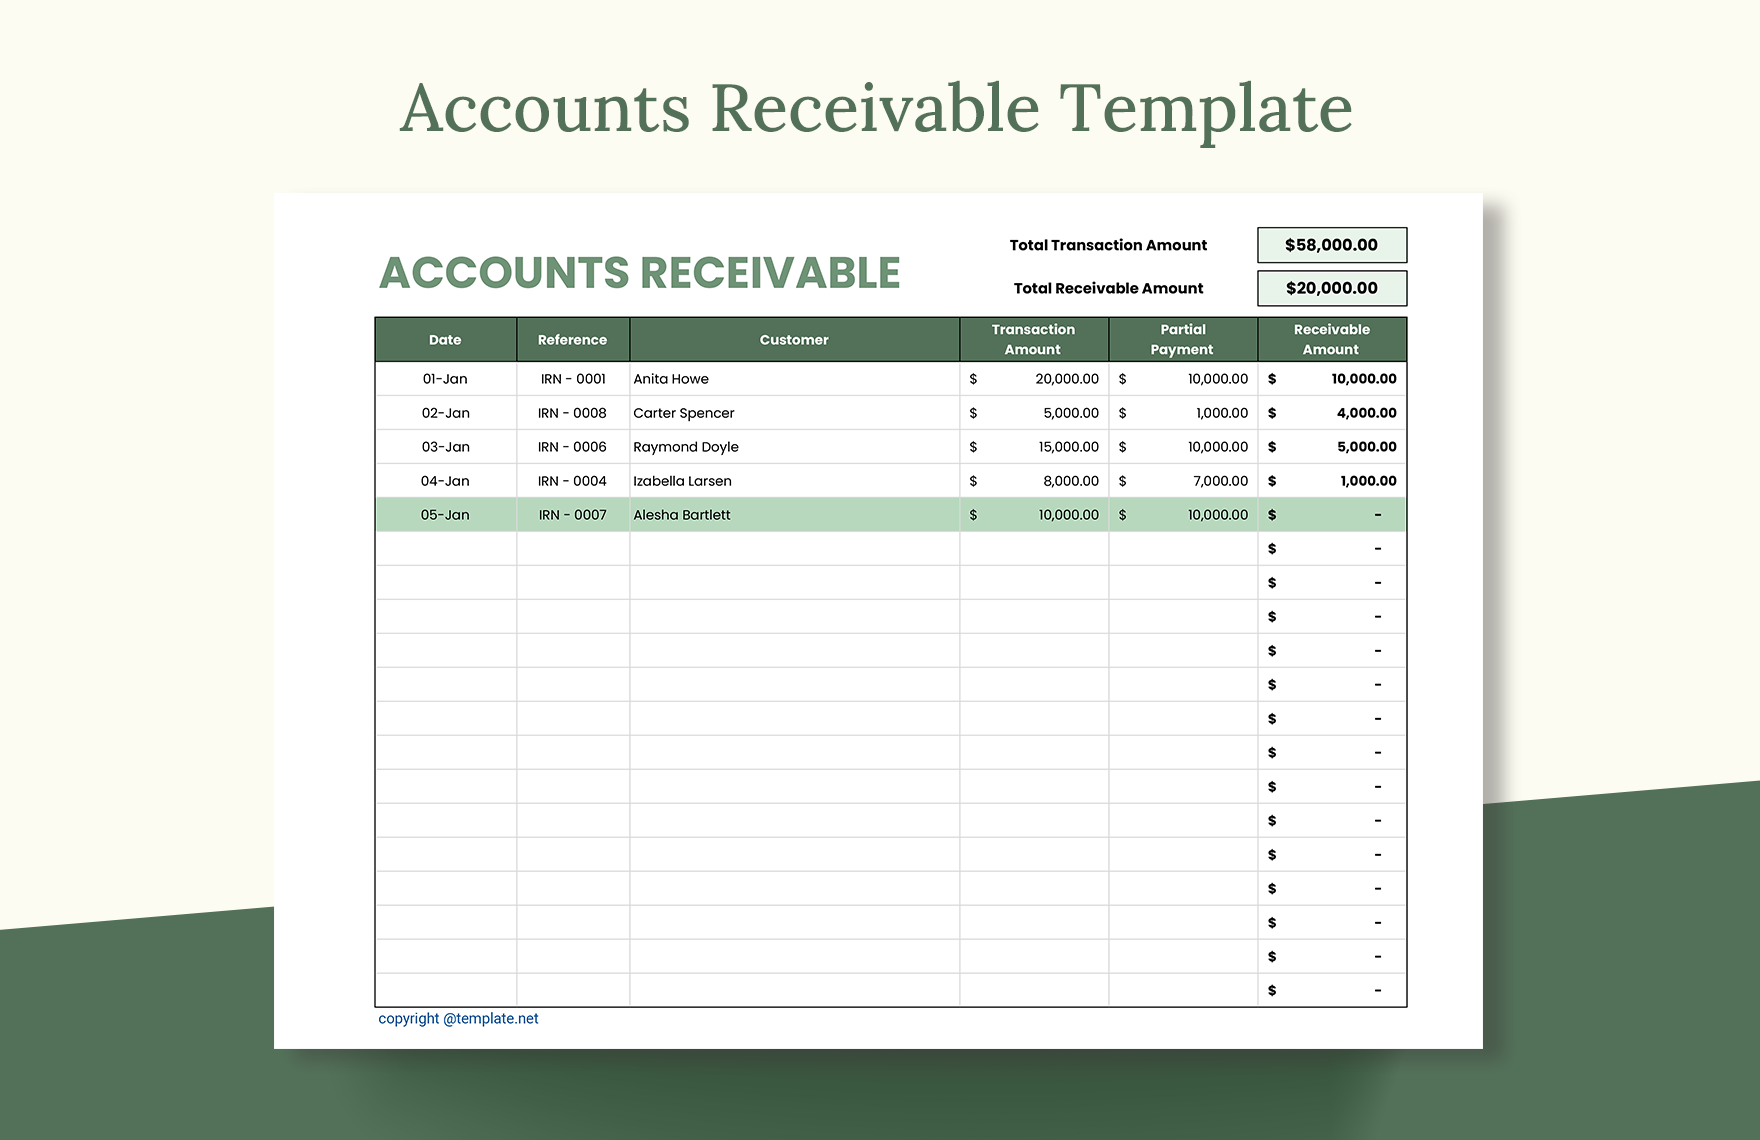Click the Customer column header

coord(793,339)
